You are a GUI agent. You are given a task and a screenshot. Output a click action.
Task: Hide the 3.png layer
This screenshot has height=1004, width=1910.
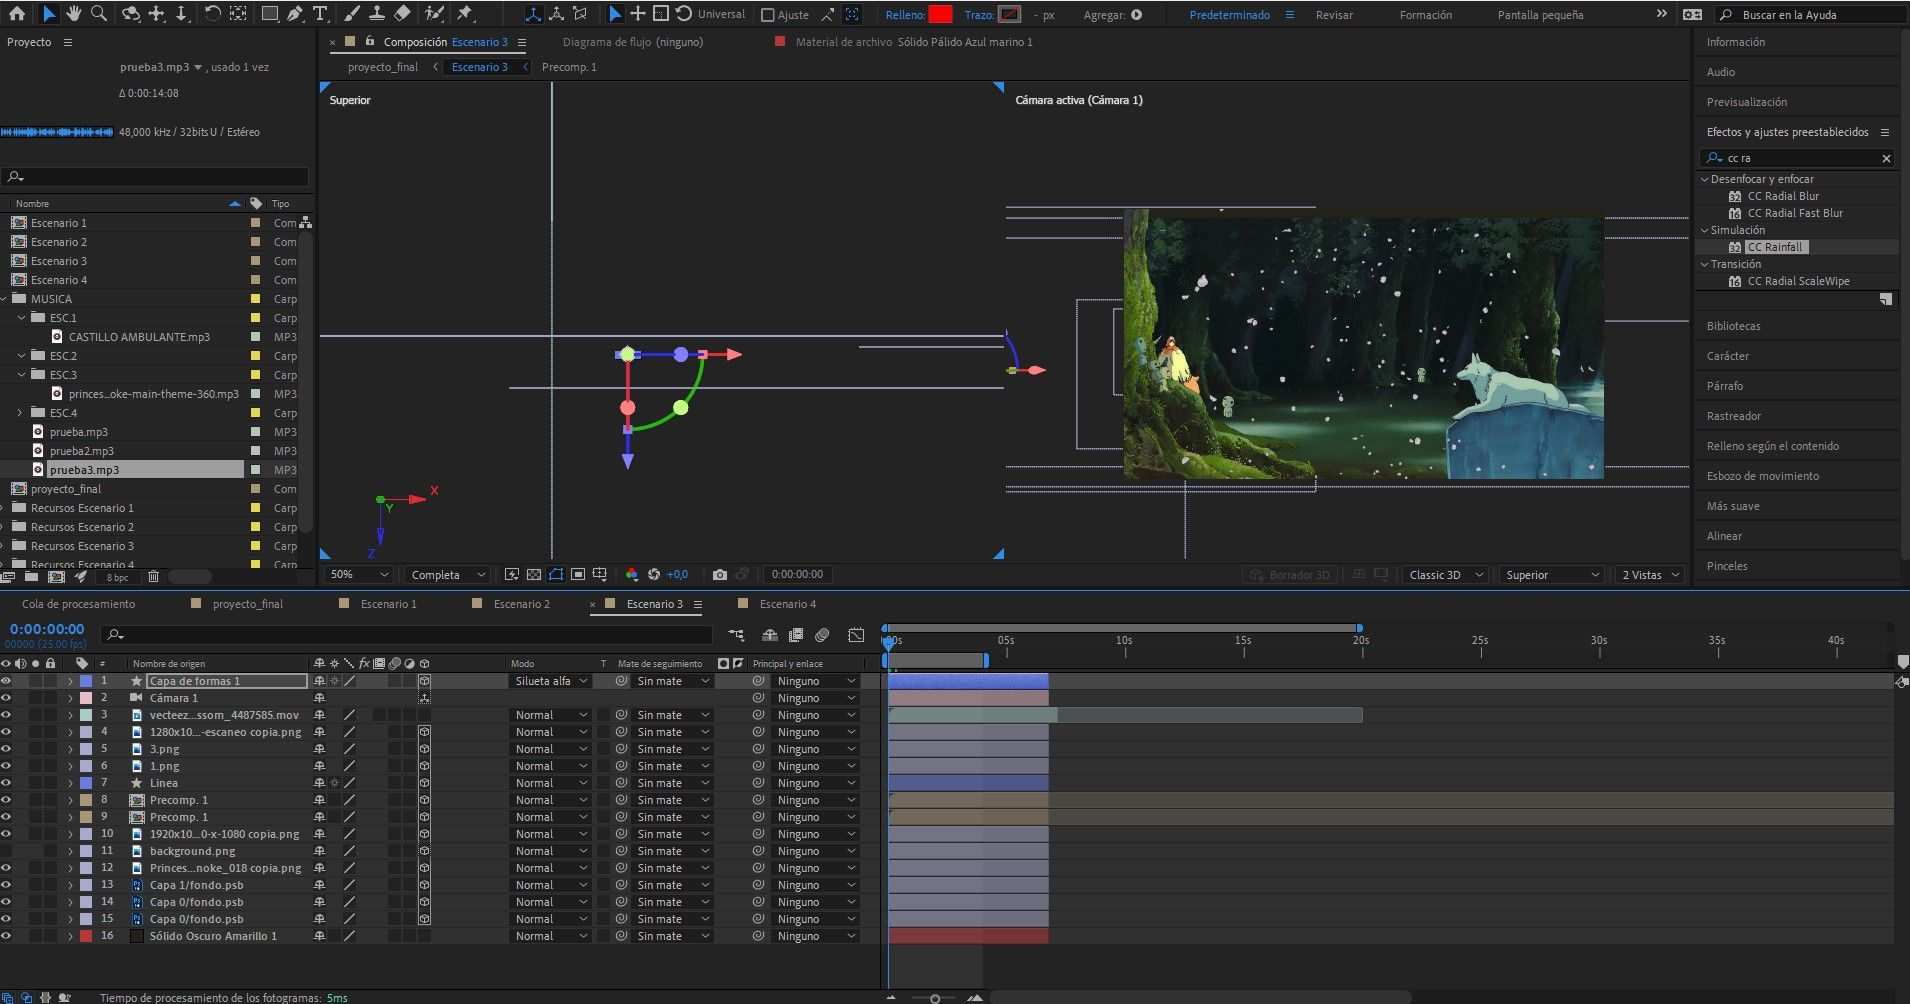tap(6, 749)
